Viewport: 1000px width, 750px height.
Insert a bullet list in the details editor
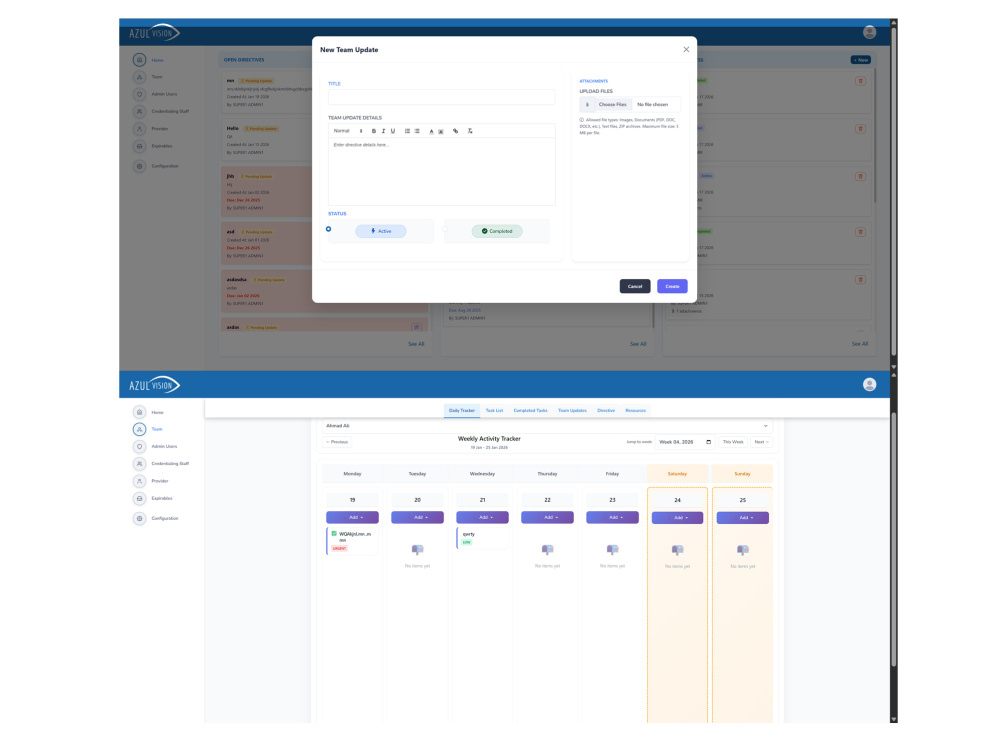(x=417, y=131)
